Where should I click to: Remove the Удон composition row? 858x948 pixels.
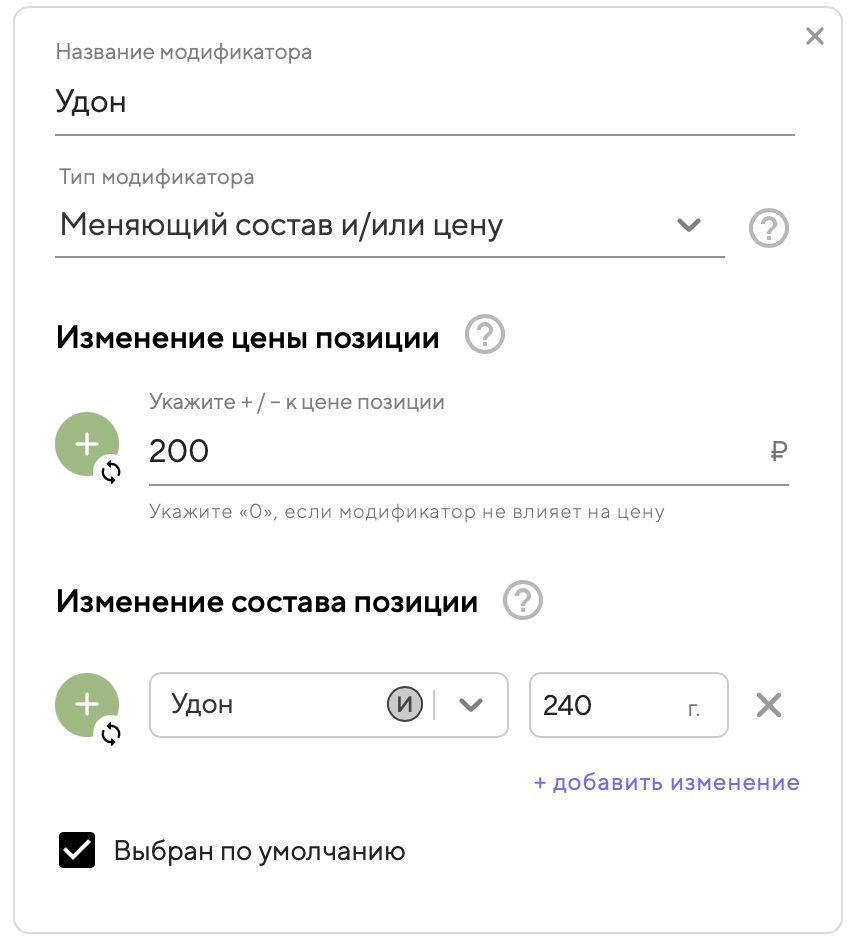[x=768, y=706]
